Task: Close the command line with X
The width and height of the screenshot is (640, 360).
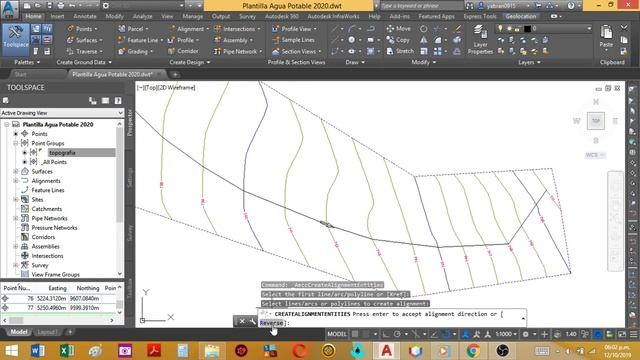Action: click(242, 321)
